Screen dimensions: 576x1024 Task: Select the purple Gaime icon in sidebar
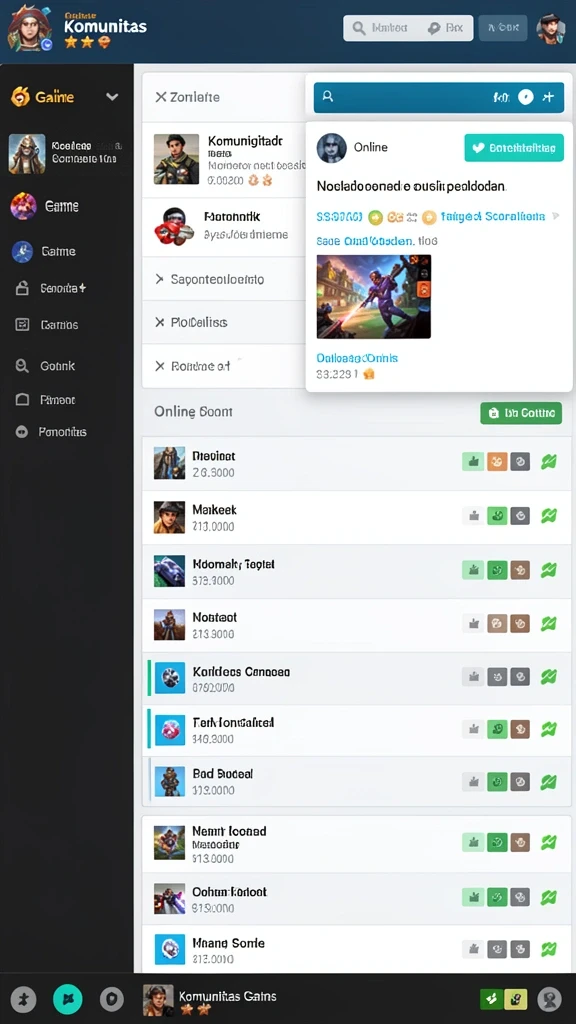[x=24, y=206]
